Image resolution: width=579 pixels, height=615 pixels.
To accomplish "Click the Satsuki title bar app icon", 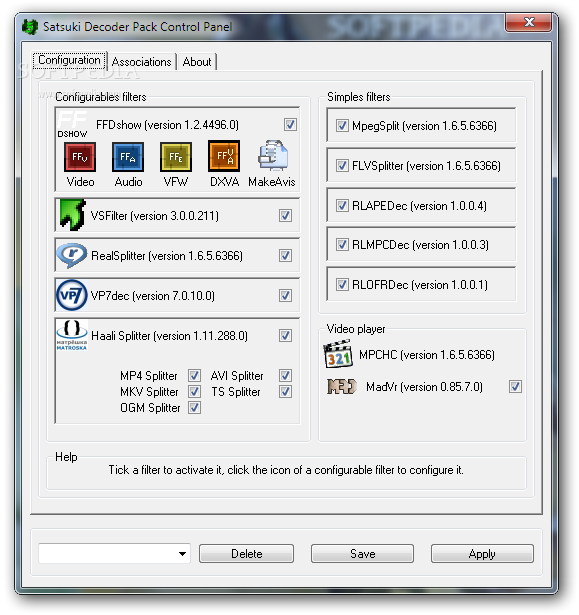I will tap(30, 27).
